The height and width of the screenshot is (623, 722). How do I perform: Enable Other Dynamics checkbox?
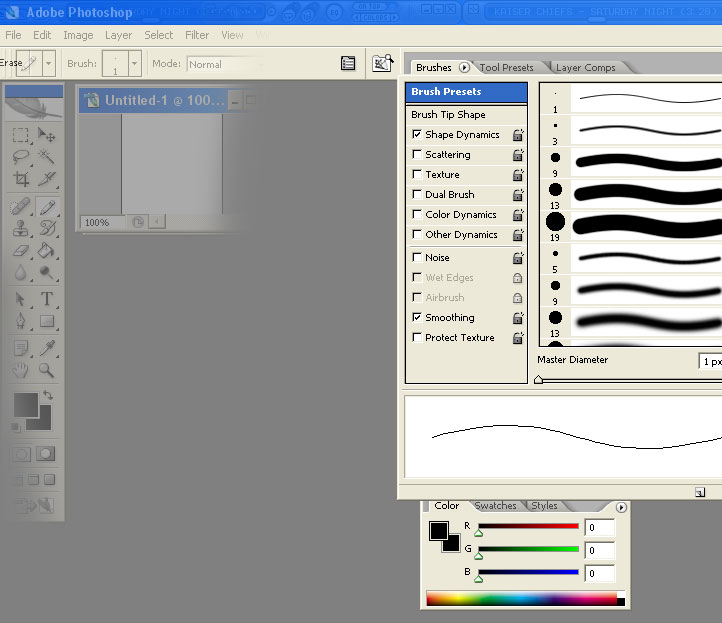[417, 234]
